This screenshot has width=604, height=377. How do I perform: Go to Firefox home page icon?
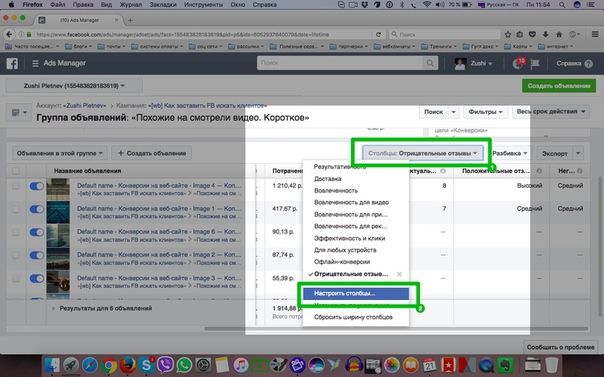coord(559,34)
